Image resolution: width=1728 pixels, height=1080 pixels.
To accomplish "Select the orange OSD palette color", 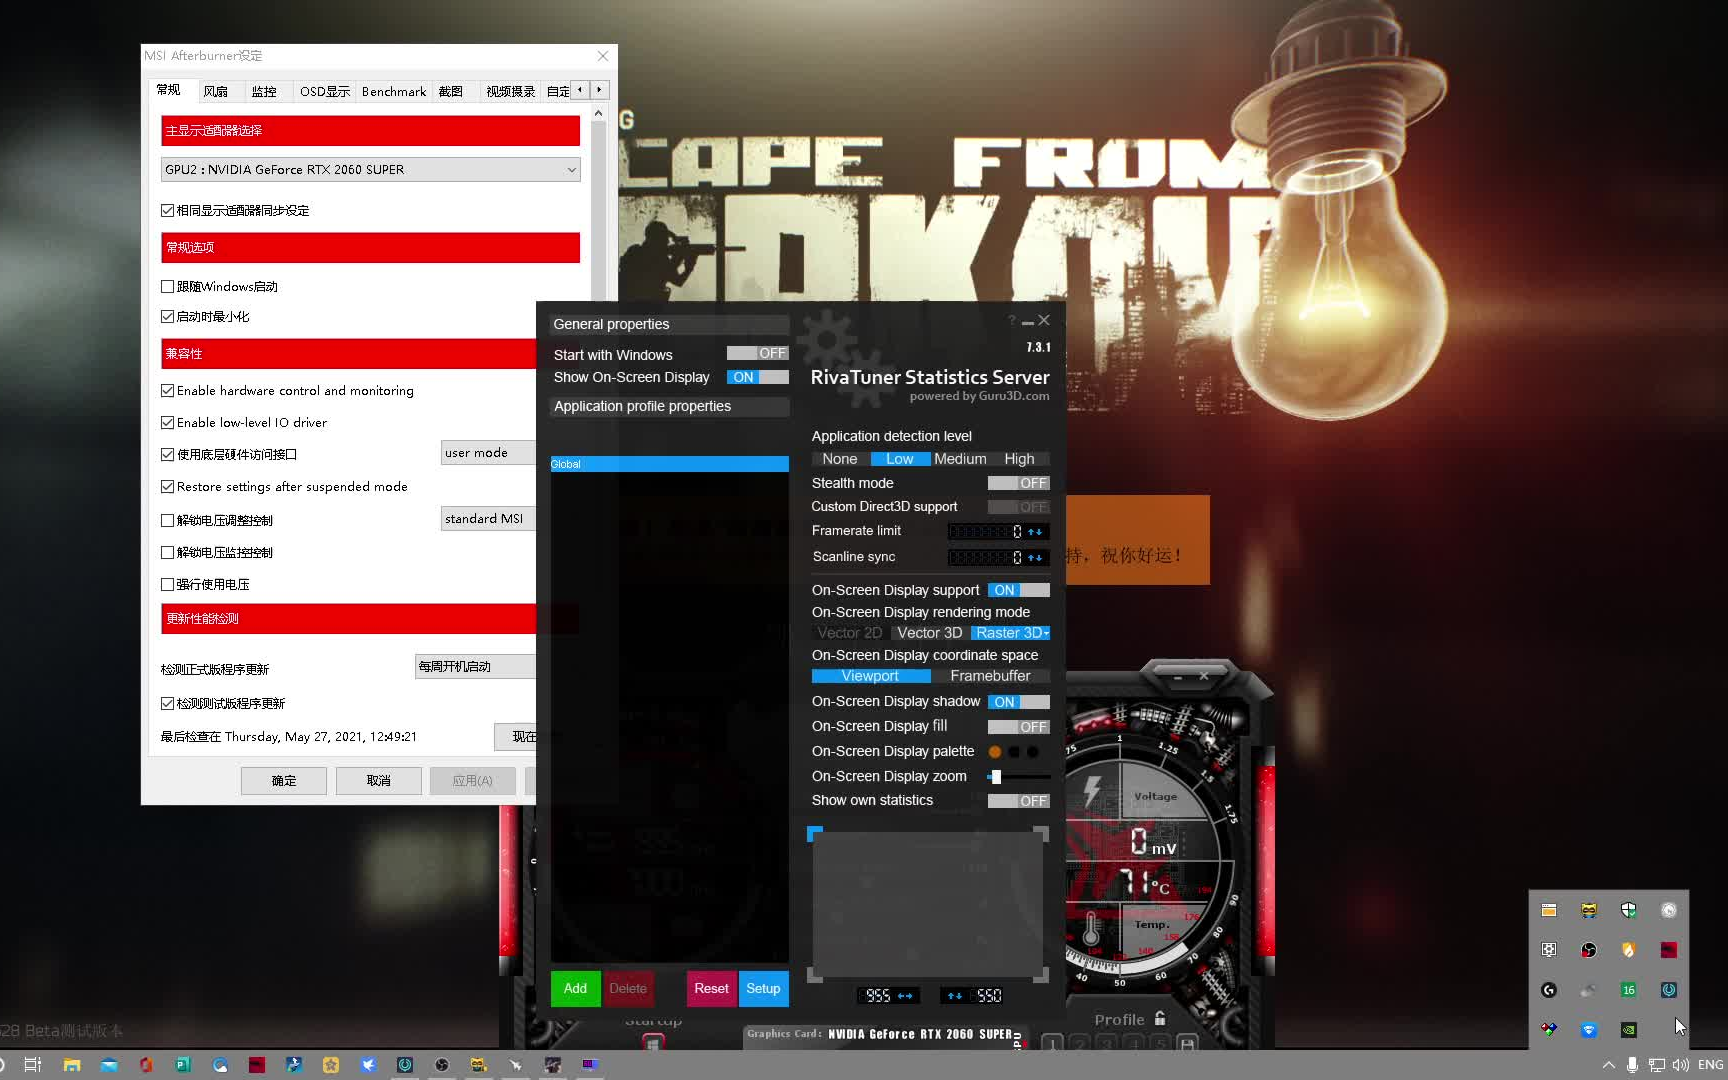I will point(995,752).
